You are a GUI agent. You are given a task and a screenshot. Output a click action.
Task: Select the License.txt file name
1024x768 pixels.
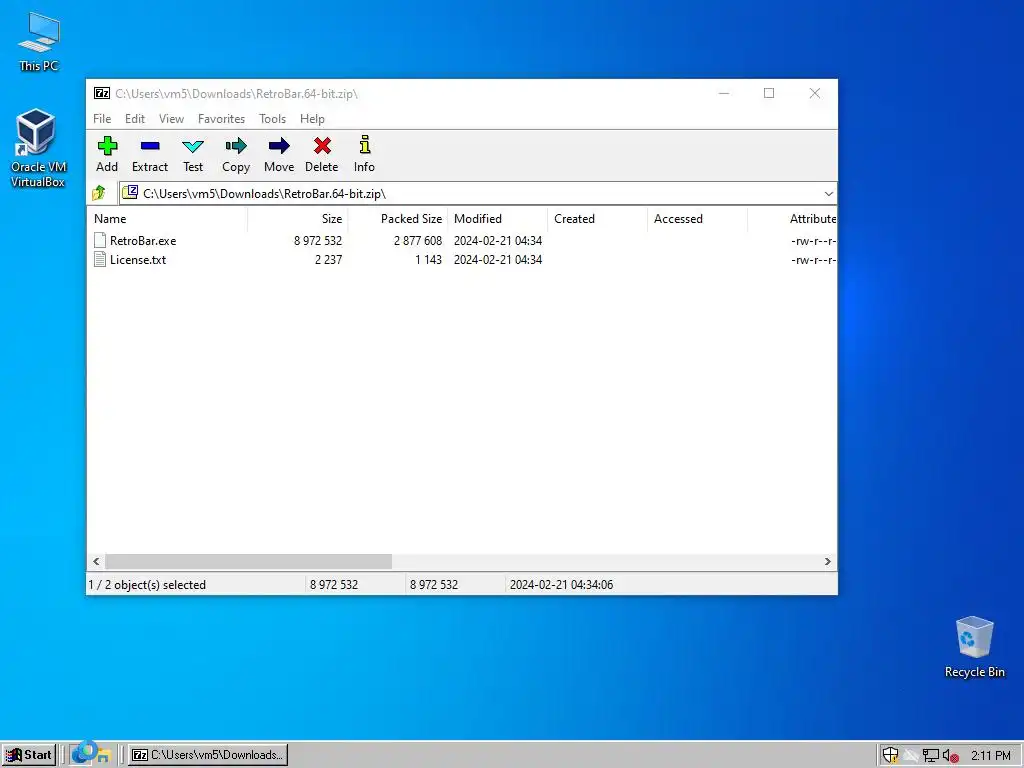click(x=138, y=260)
